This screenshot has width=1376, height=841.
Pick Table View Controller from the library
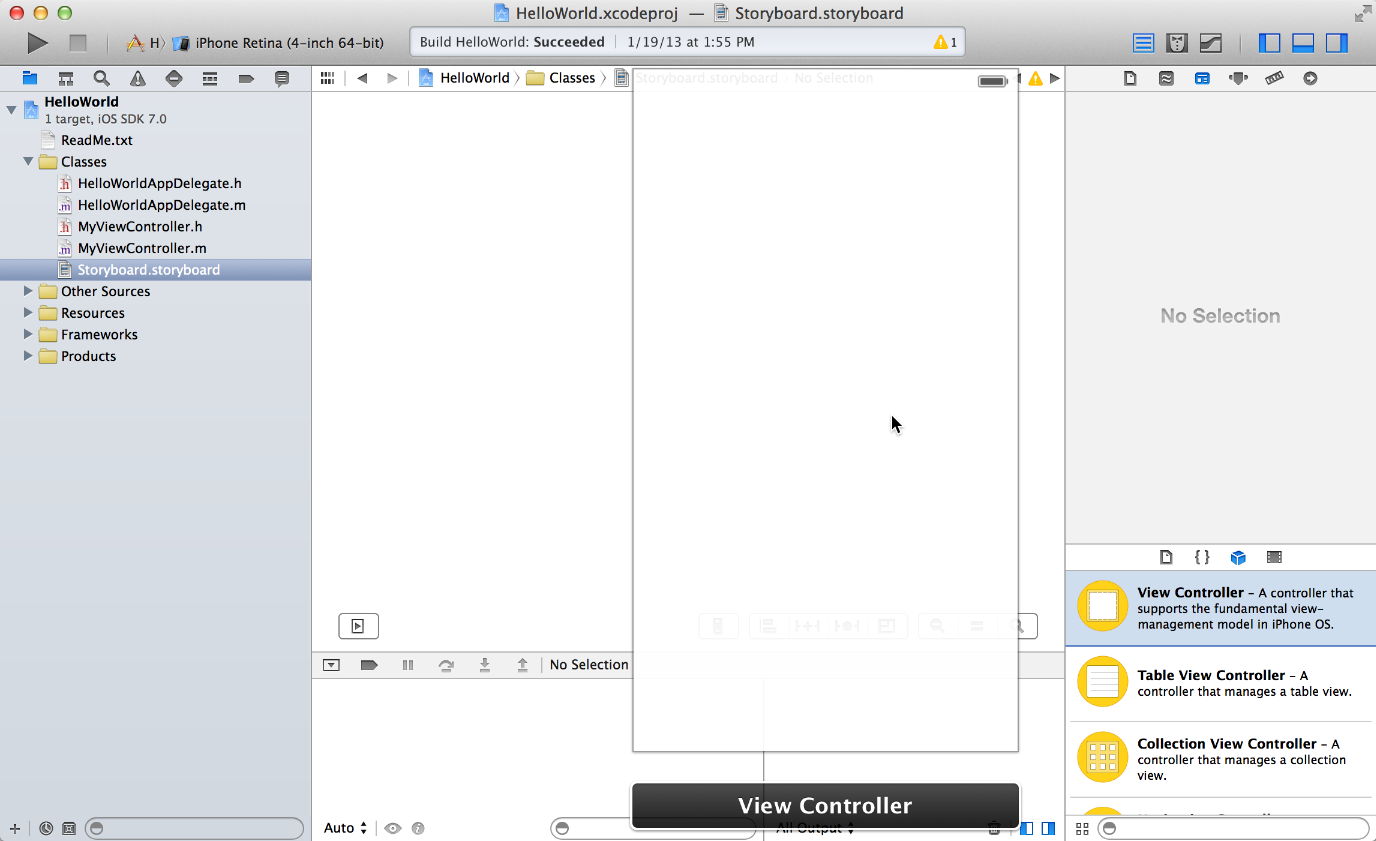point(1220,683)
